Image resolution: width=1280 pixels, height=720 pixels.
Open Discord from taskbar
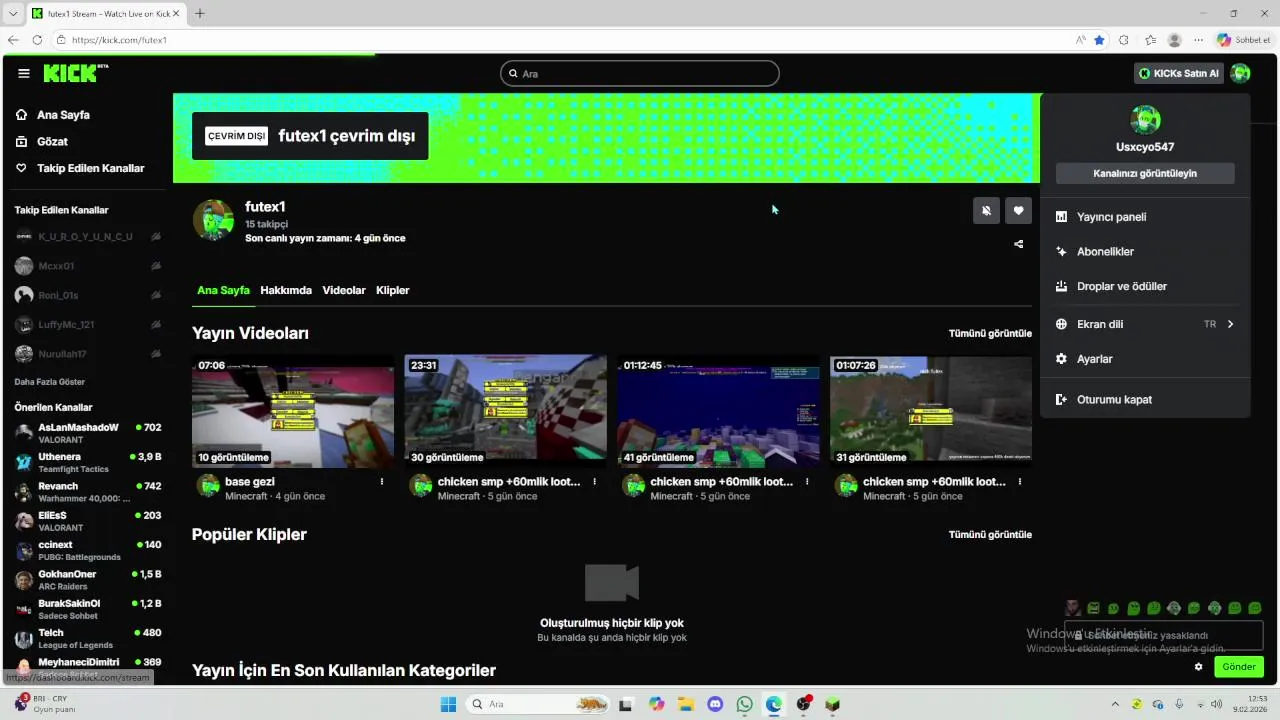point(715,704)
